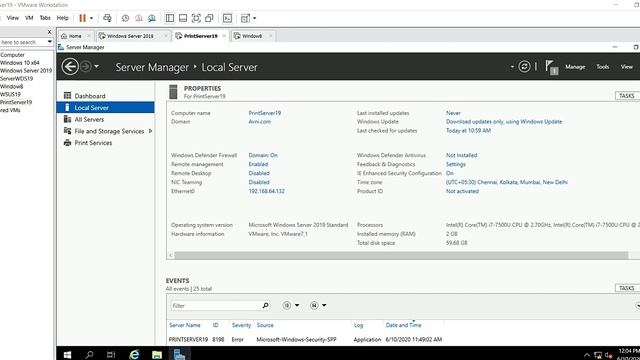Sort events by the Severity column

click(241, 325)
